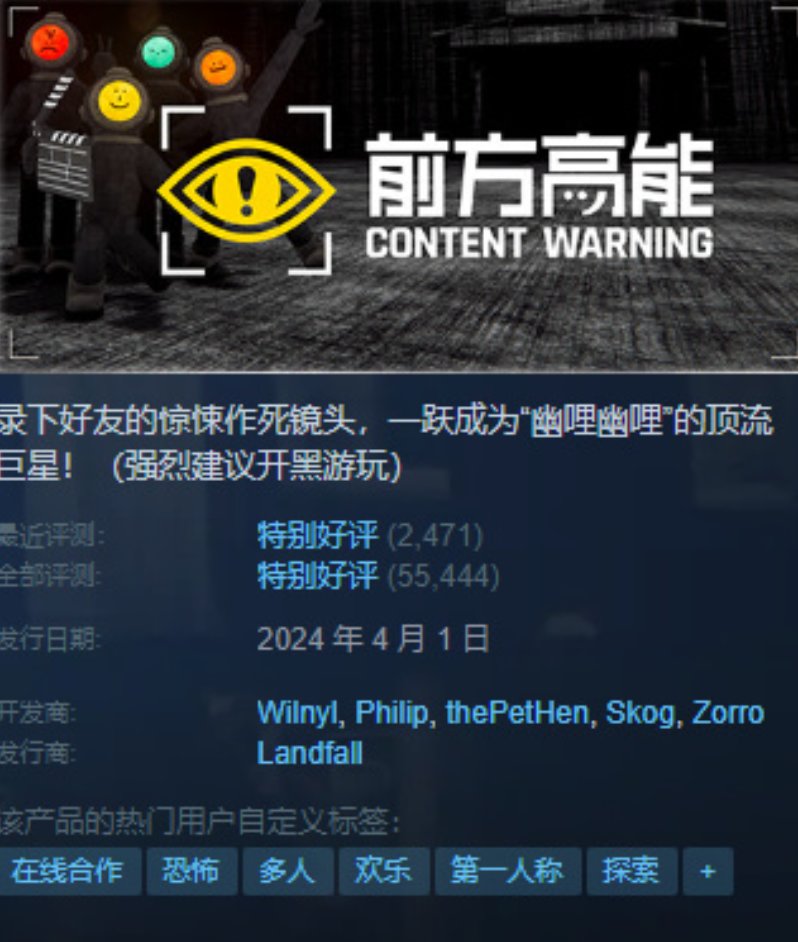
Task: Click the red angry face character
Action: pos(51,40)
